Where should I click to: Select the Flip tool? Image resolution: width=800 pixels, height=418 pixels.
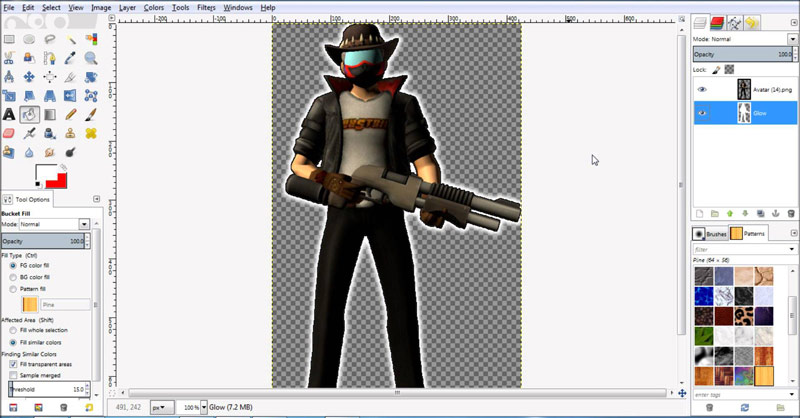coord(70,95)
